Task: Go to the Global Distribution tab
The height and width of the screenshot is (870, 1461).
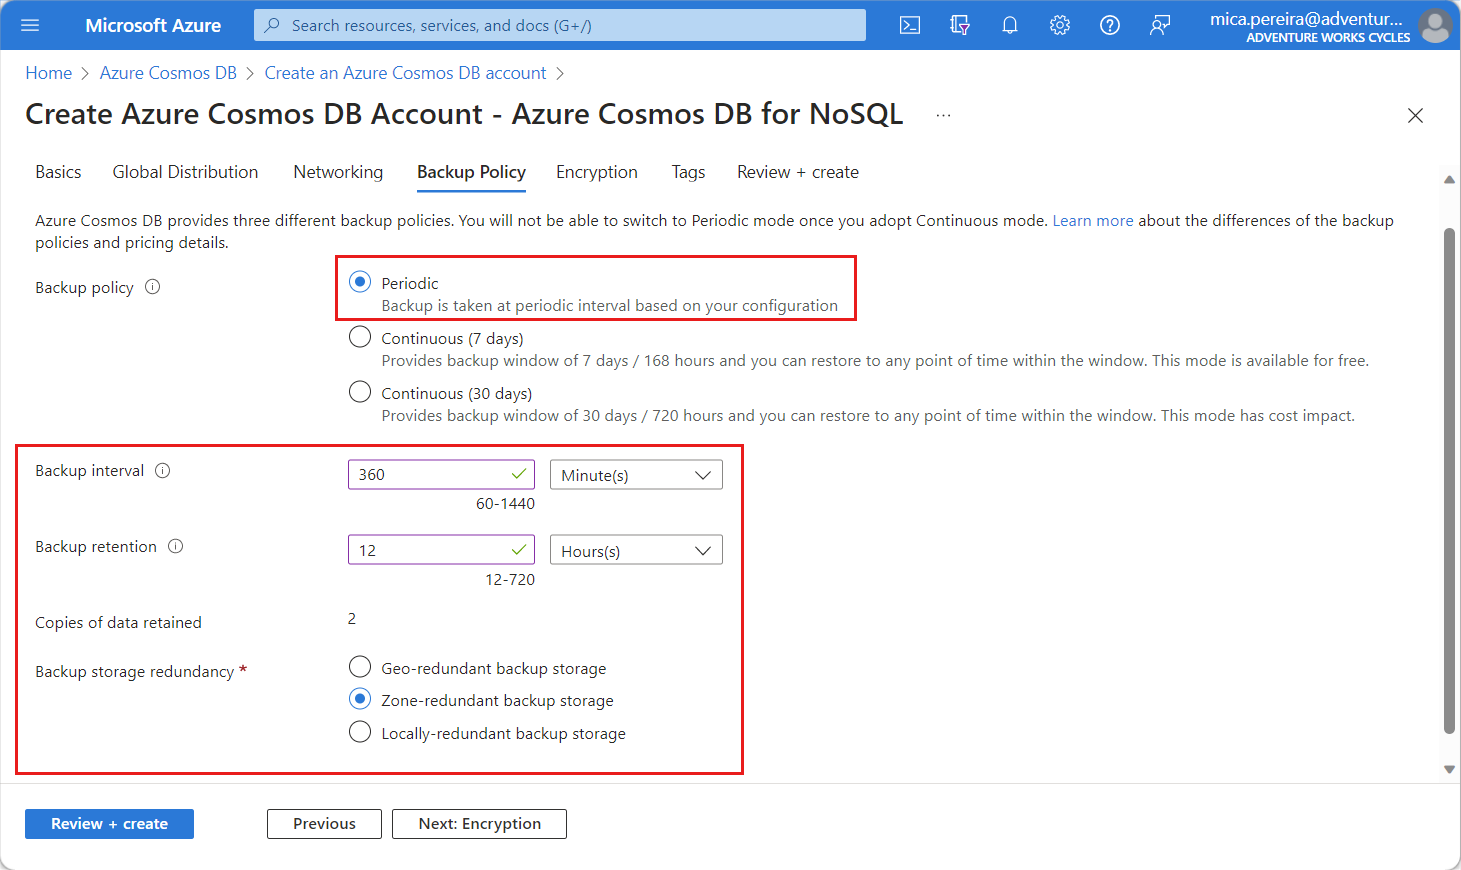Action: point(185,172)
